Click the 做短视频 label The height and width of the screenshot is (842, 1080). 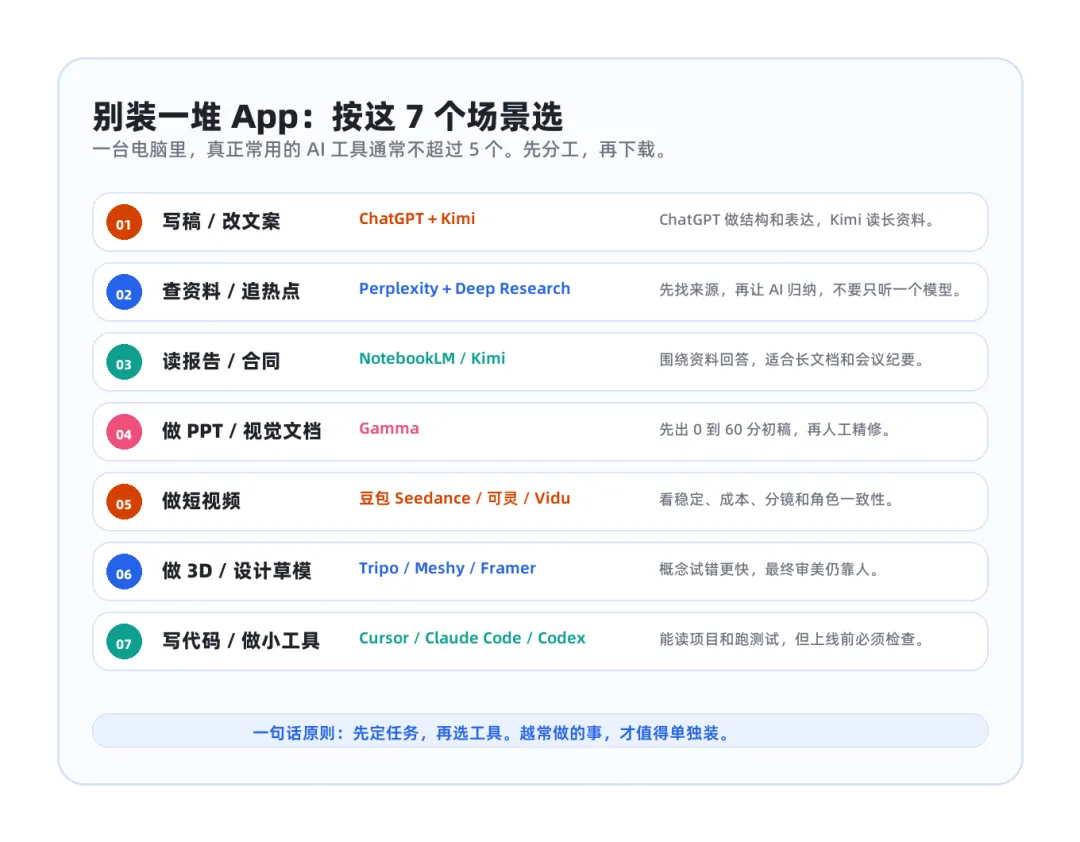pyautogui.click(x=201, y=502)
